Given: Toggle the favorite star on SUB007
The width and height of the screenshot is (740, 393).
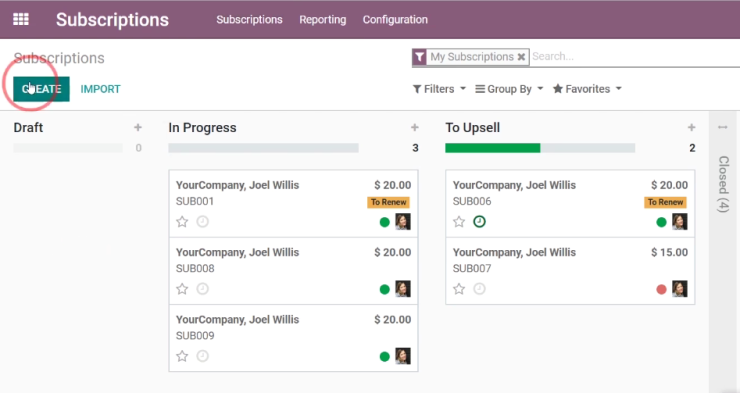Looking at the screenshot, I should coord(459,289).
